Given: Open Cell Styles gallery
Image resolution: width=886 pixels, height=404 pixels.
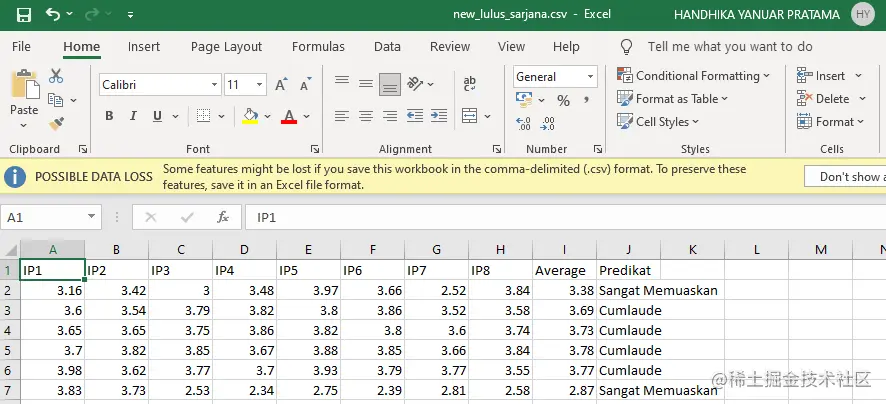Looking at the screenshot, I should [x=658, y=121].
